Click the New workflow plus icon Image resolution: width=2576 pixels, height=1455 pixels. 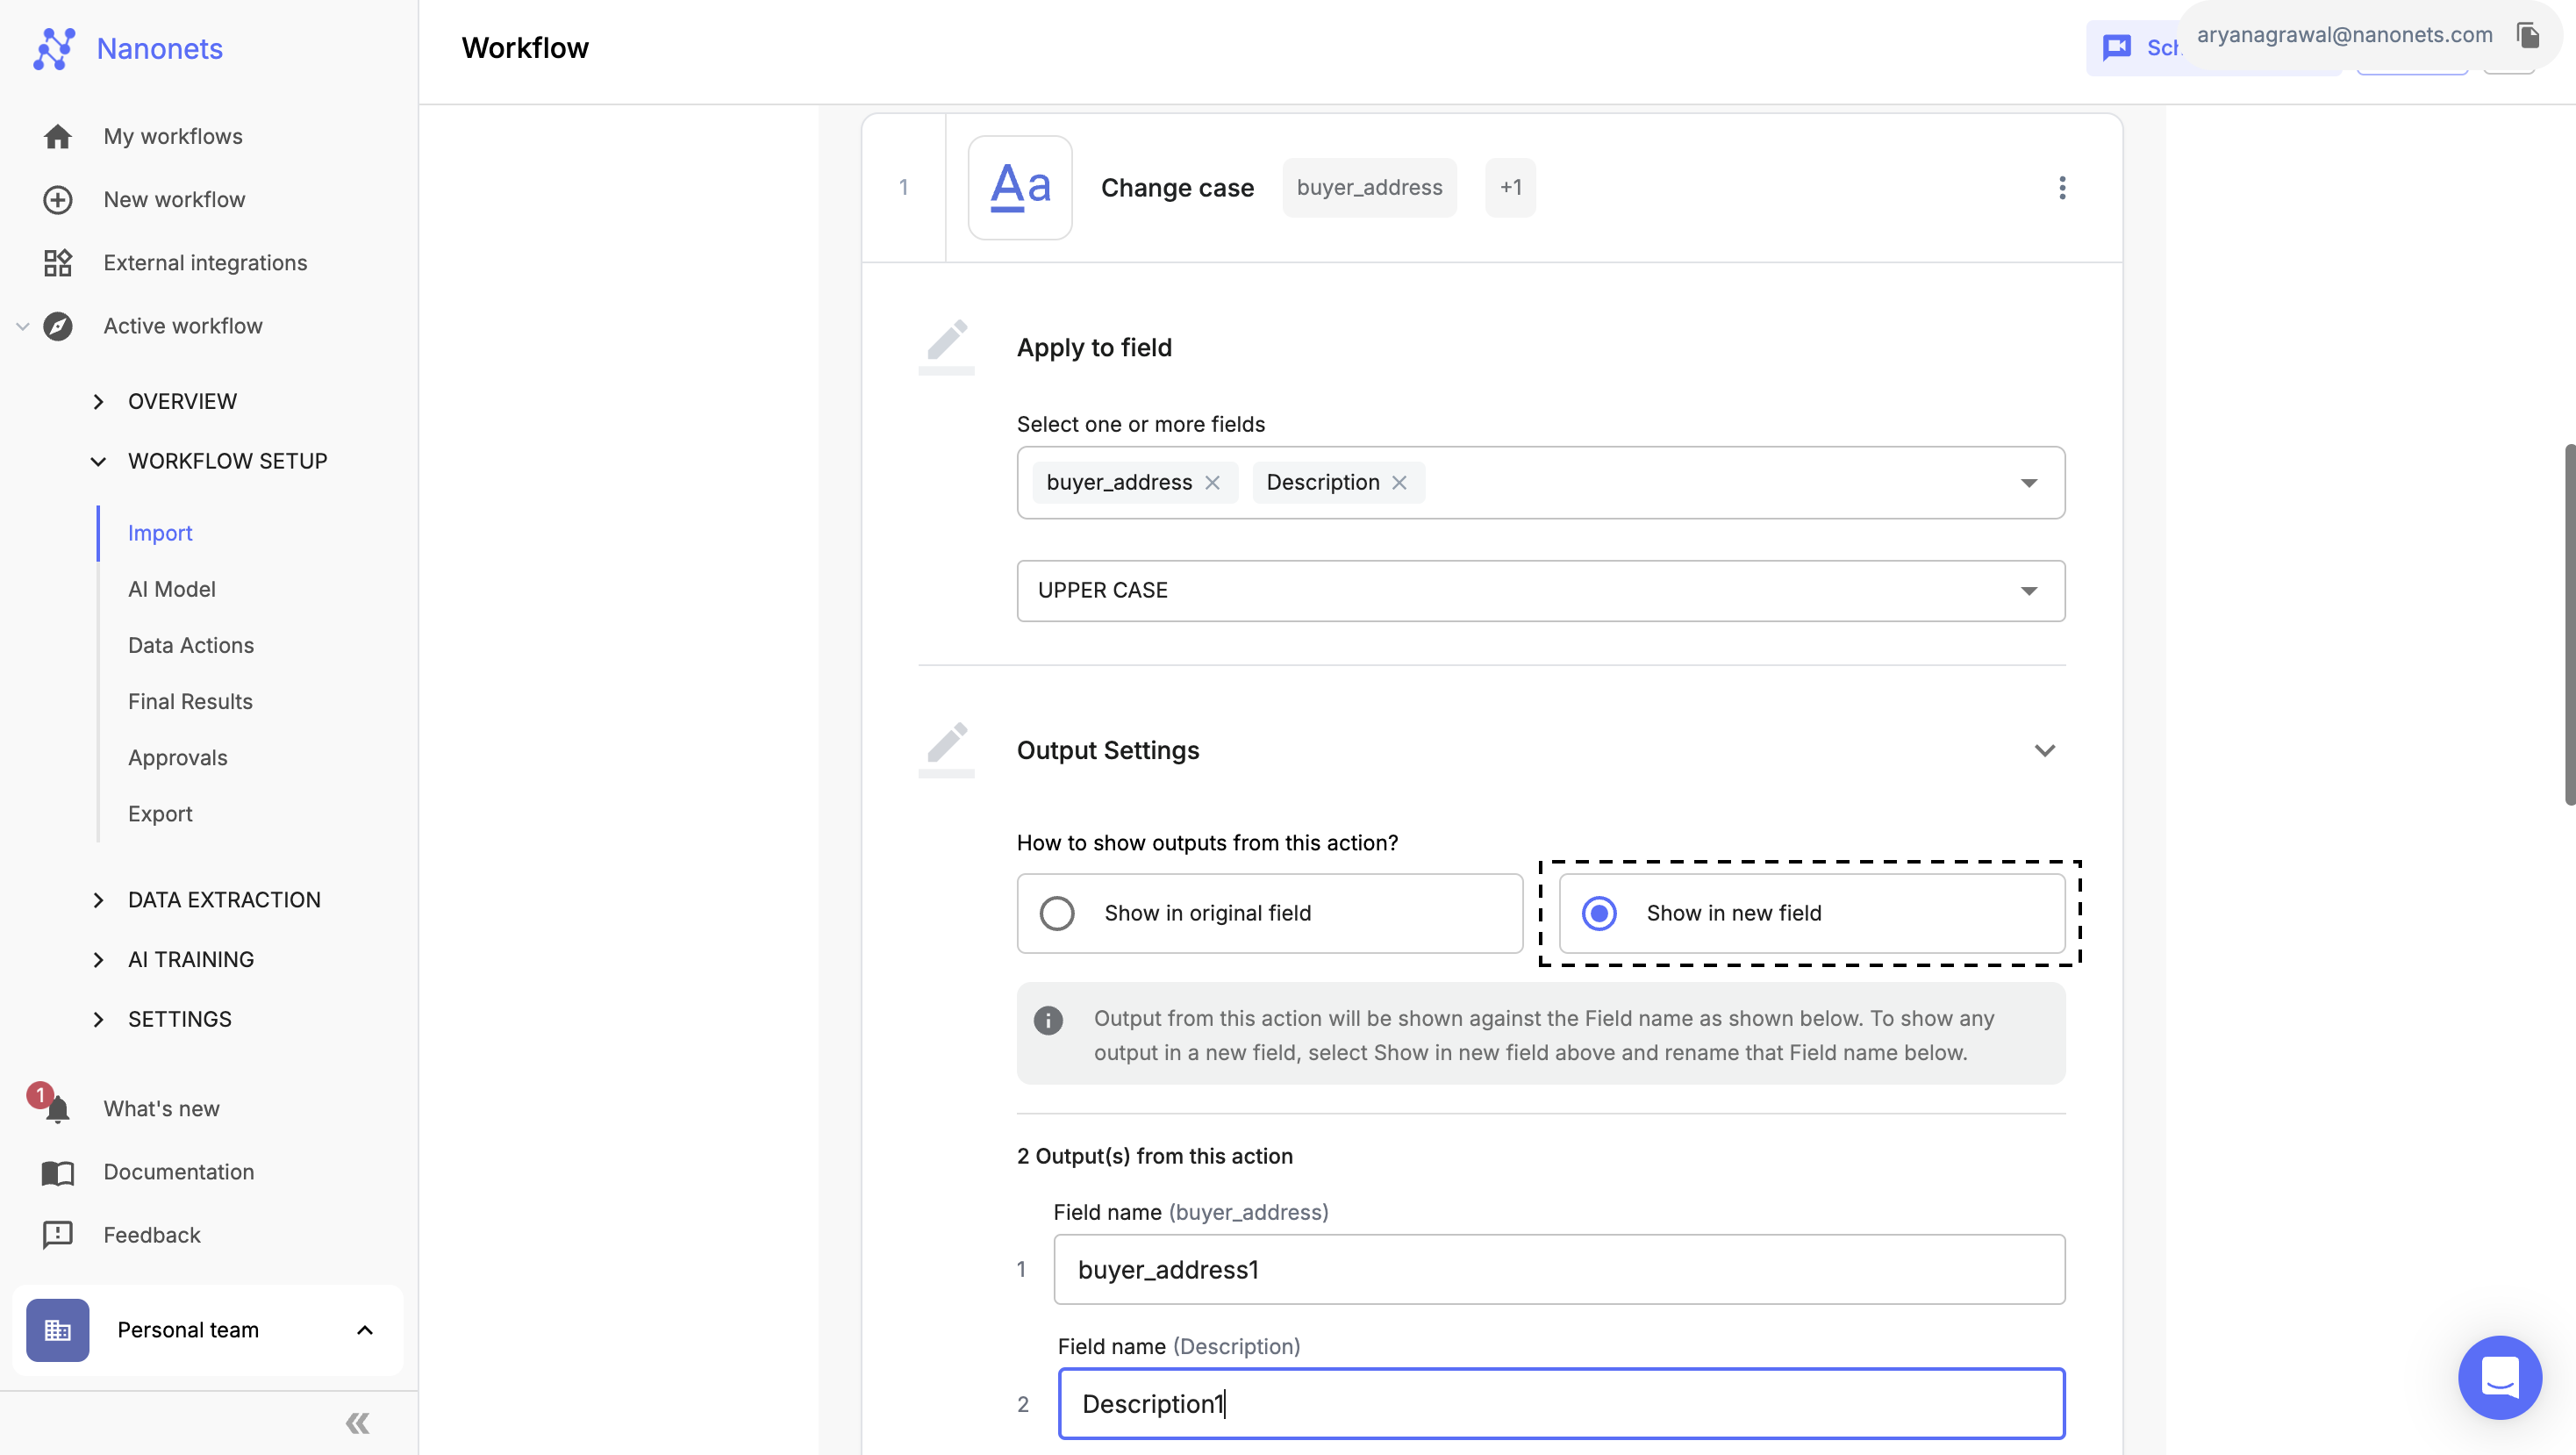(58, 200)
